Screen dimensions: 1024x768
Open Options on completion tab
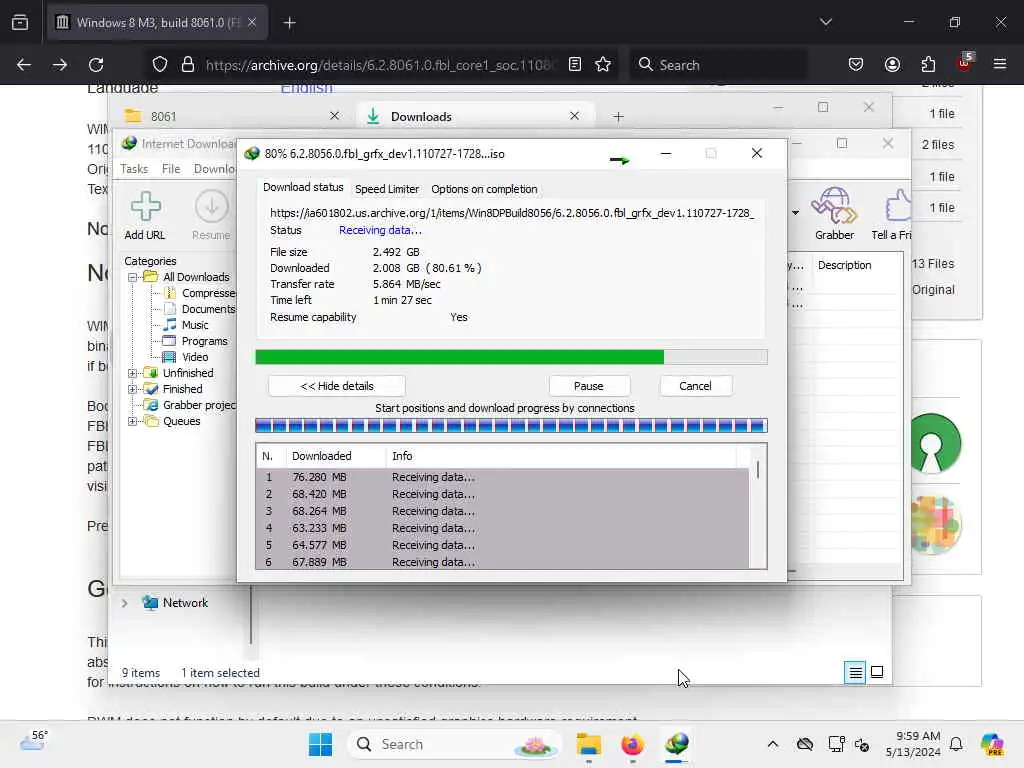(x=484, y=189)
